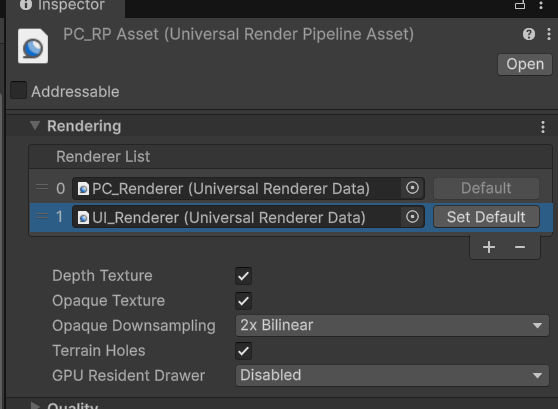
Task: Uncheck the Depth Texture checkbox
Action: (x=243, y=276)
